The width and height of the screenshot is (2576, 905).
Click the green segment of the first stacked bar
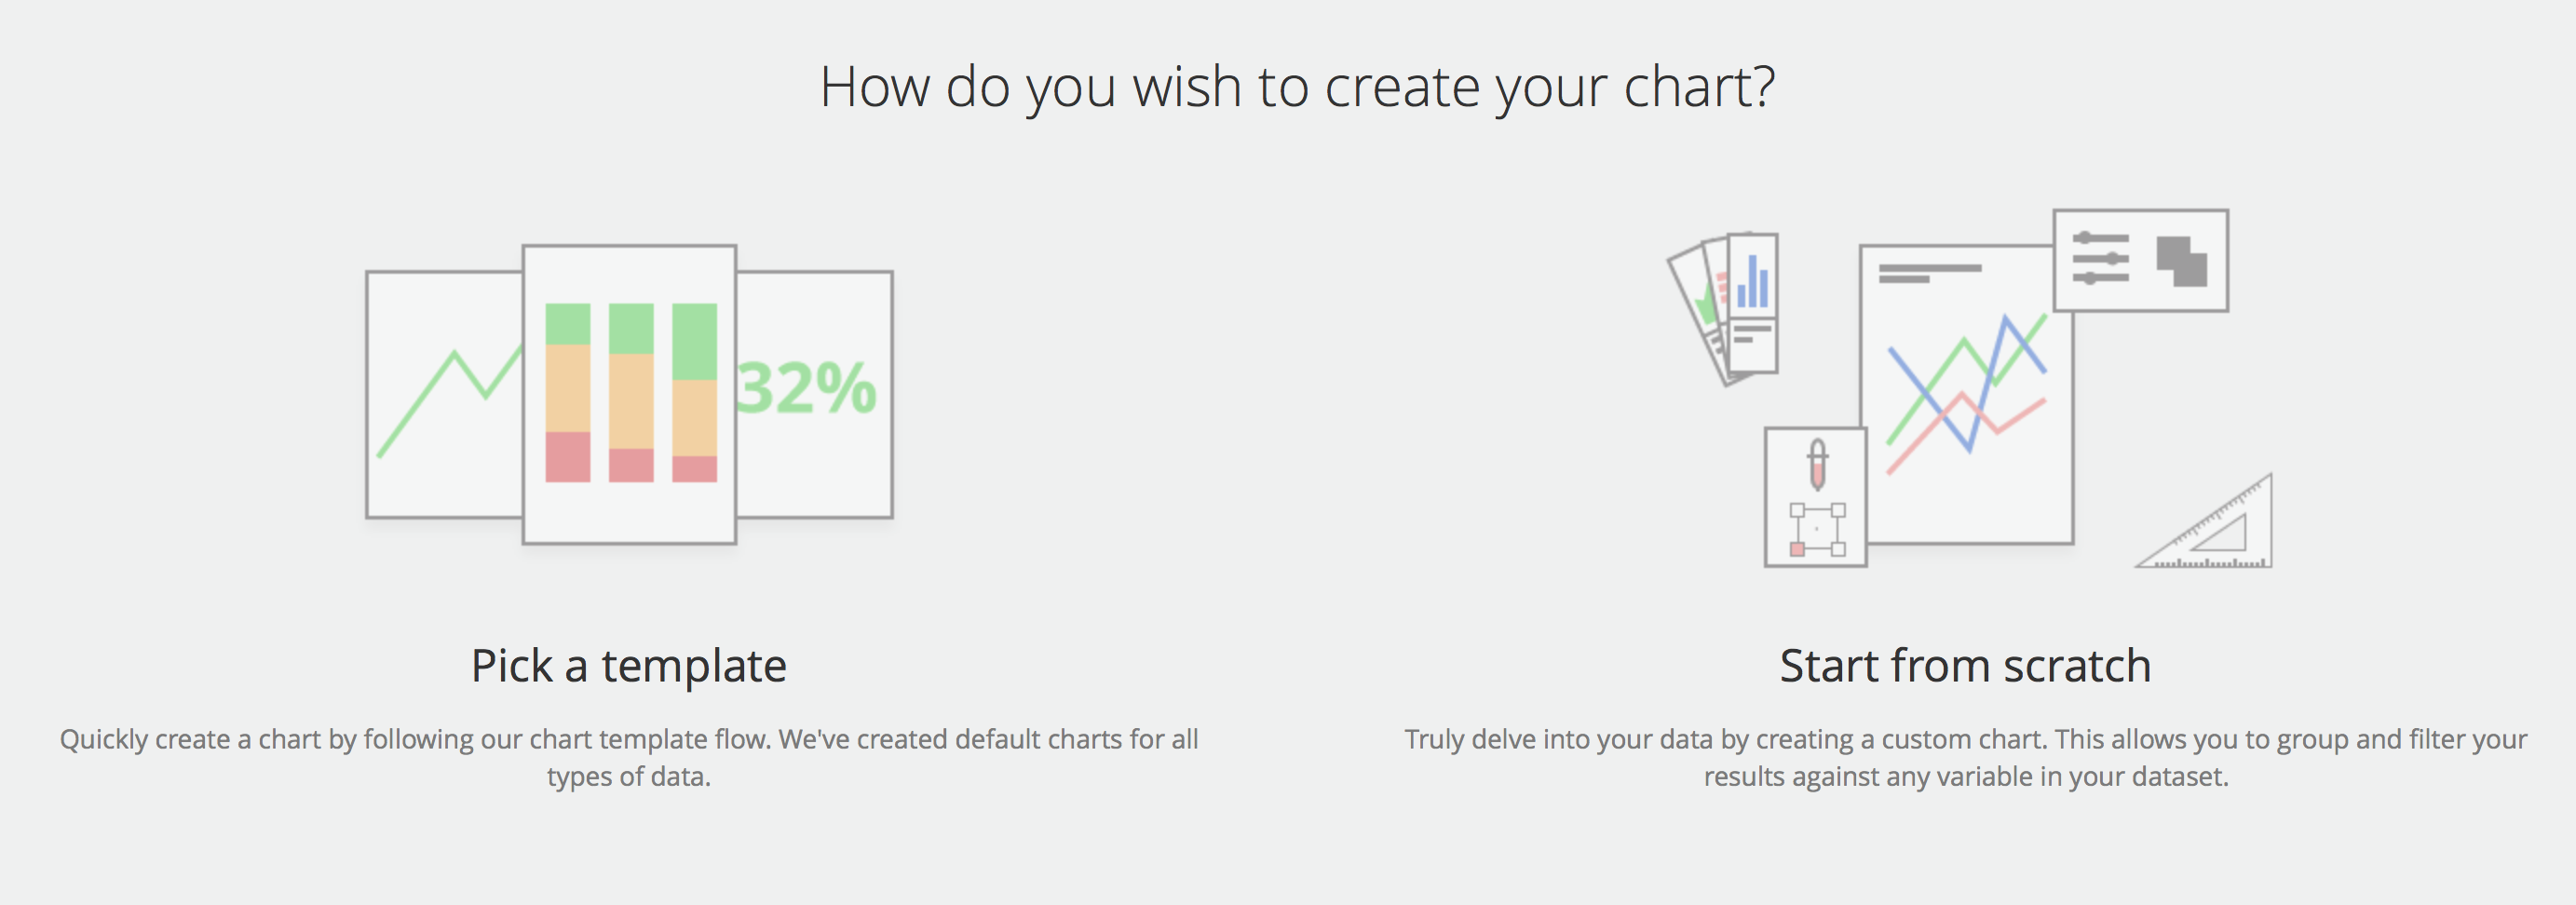click(568, 324)
